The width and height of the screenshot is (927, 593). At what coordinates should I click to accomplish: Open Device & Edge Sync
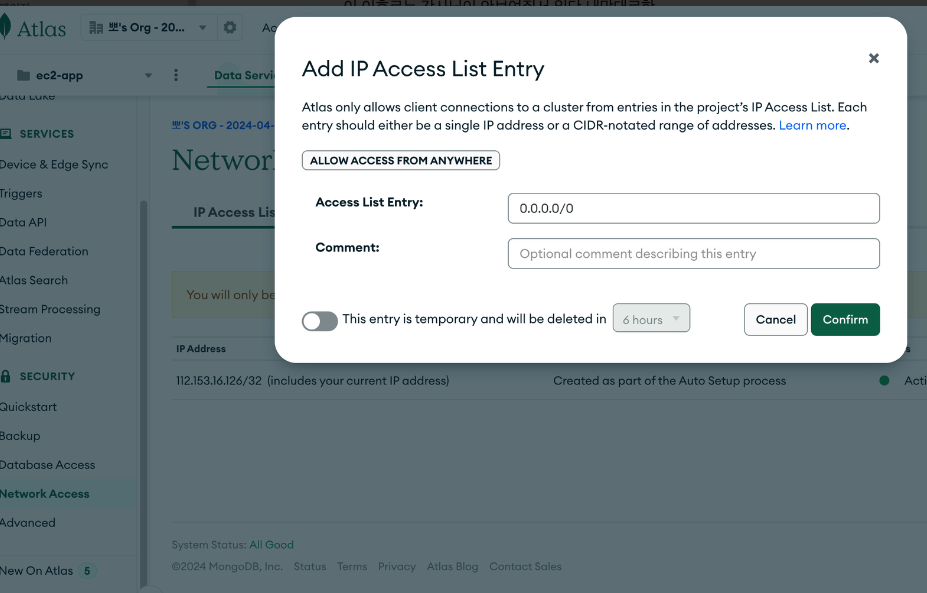[x=54, y=164]
